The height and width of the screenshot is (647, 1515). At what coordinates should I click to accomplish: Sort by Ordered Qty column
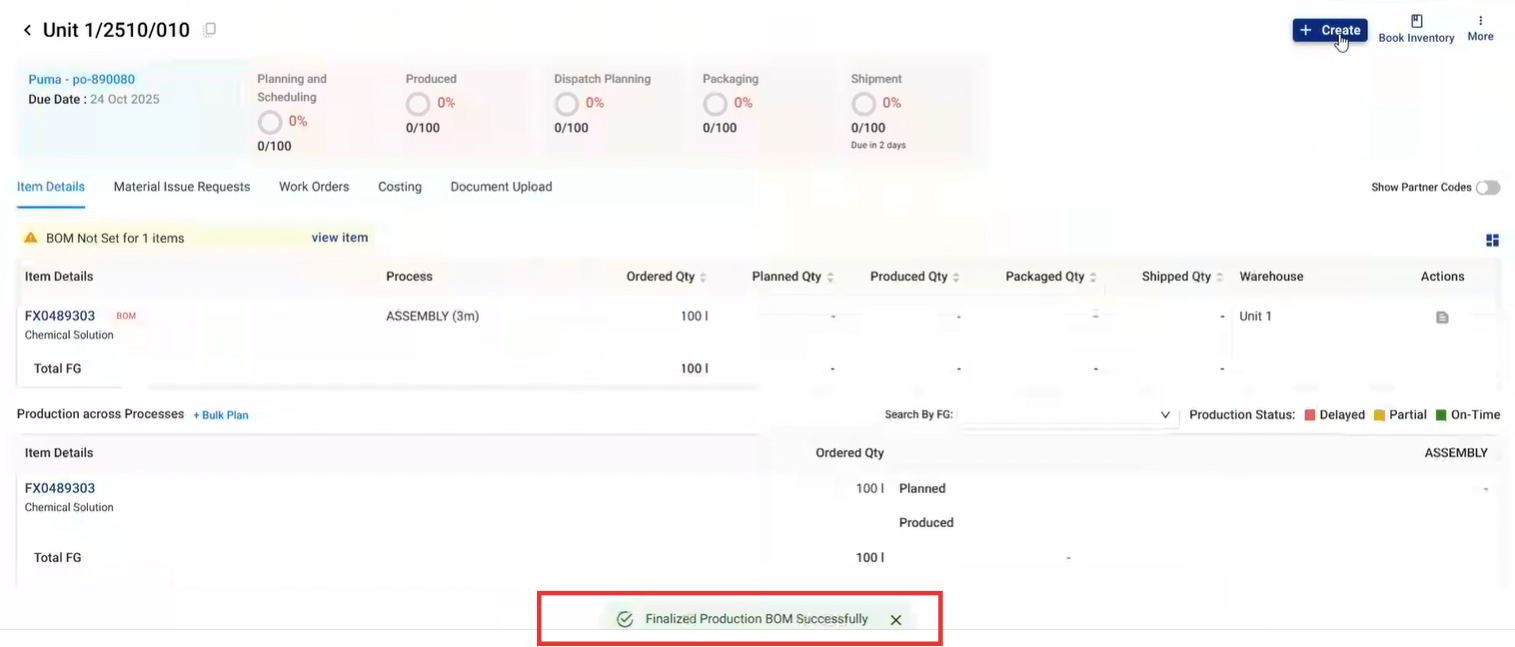(x=703, y=277)
